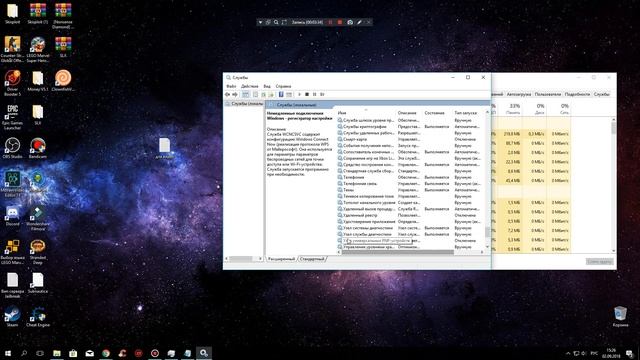Viewport: 640px width, 360px height.
Task: Open the Файл menu in Services
Action: [x=231, y=86]
